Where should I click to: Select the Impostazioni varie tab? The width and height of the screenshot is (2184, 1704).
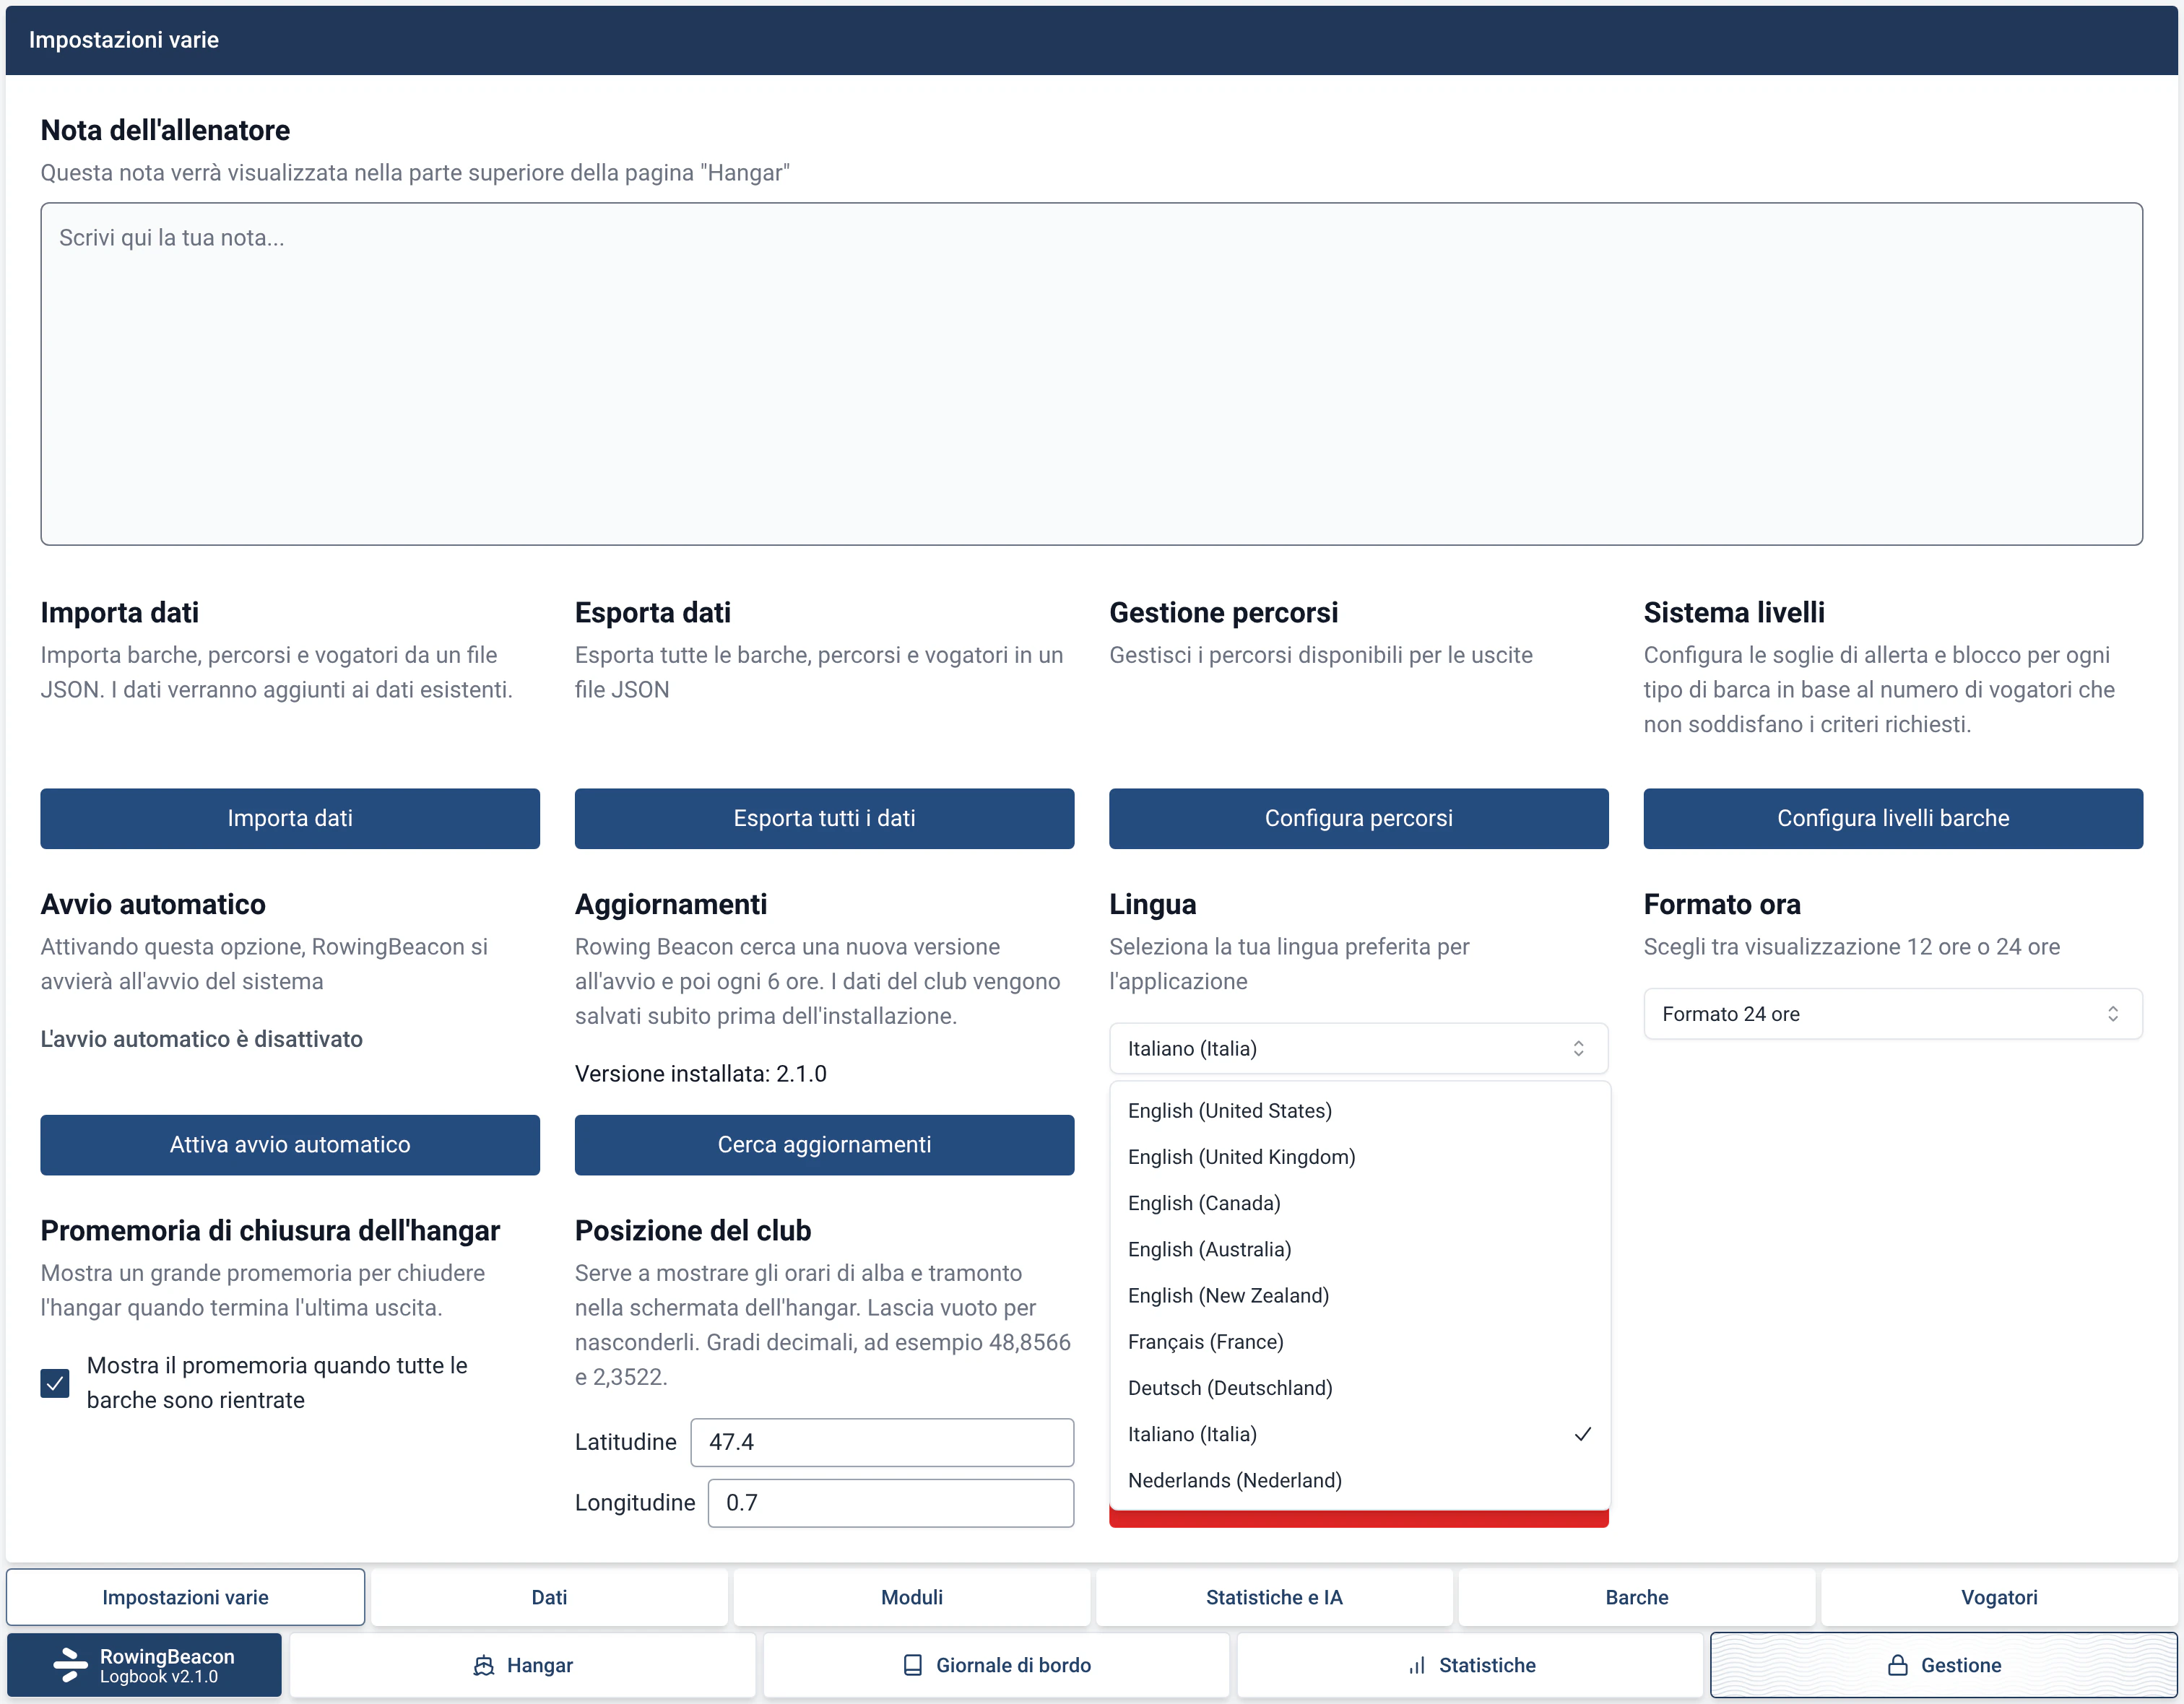(x=186, y=1597)
